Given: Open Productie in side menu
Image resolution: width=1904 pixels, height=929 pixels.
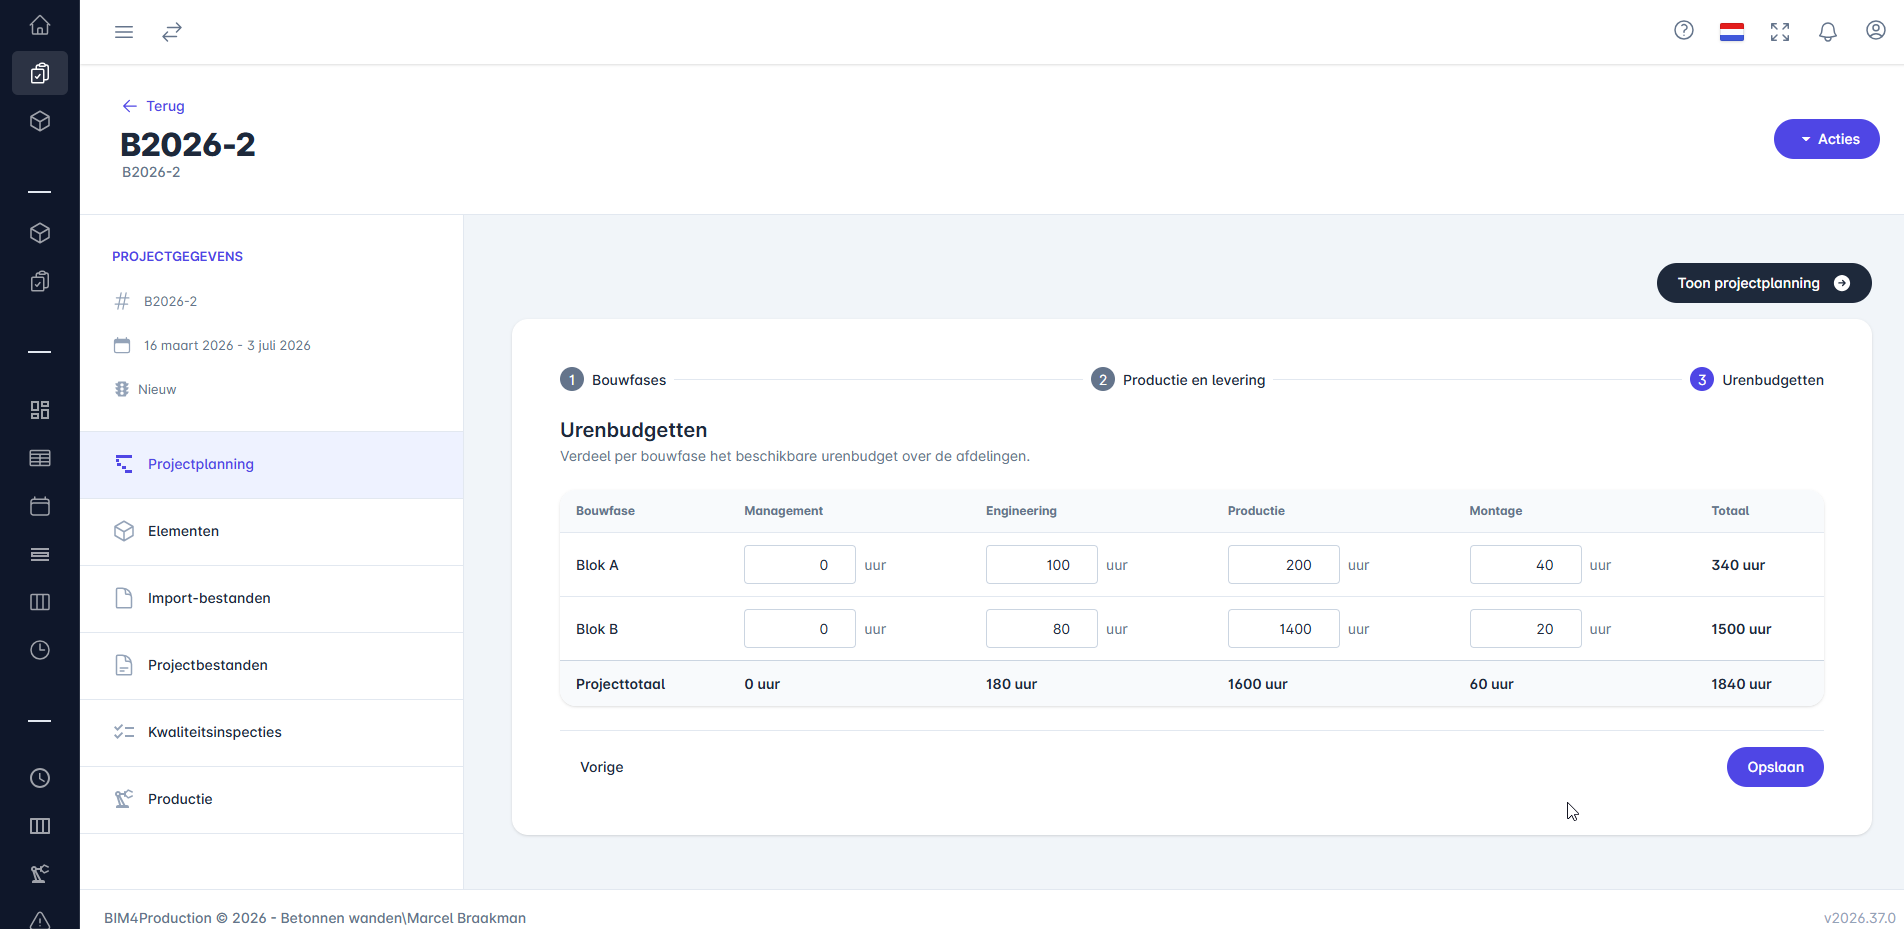Looking at the screenshot, I should pyautogui.click(x=271, y=799).
